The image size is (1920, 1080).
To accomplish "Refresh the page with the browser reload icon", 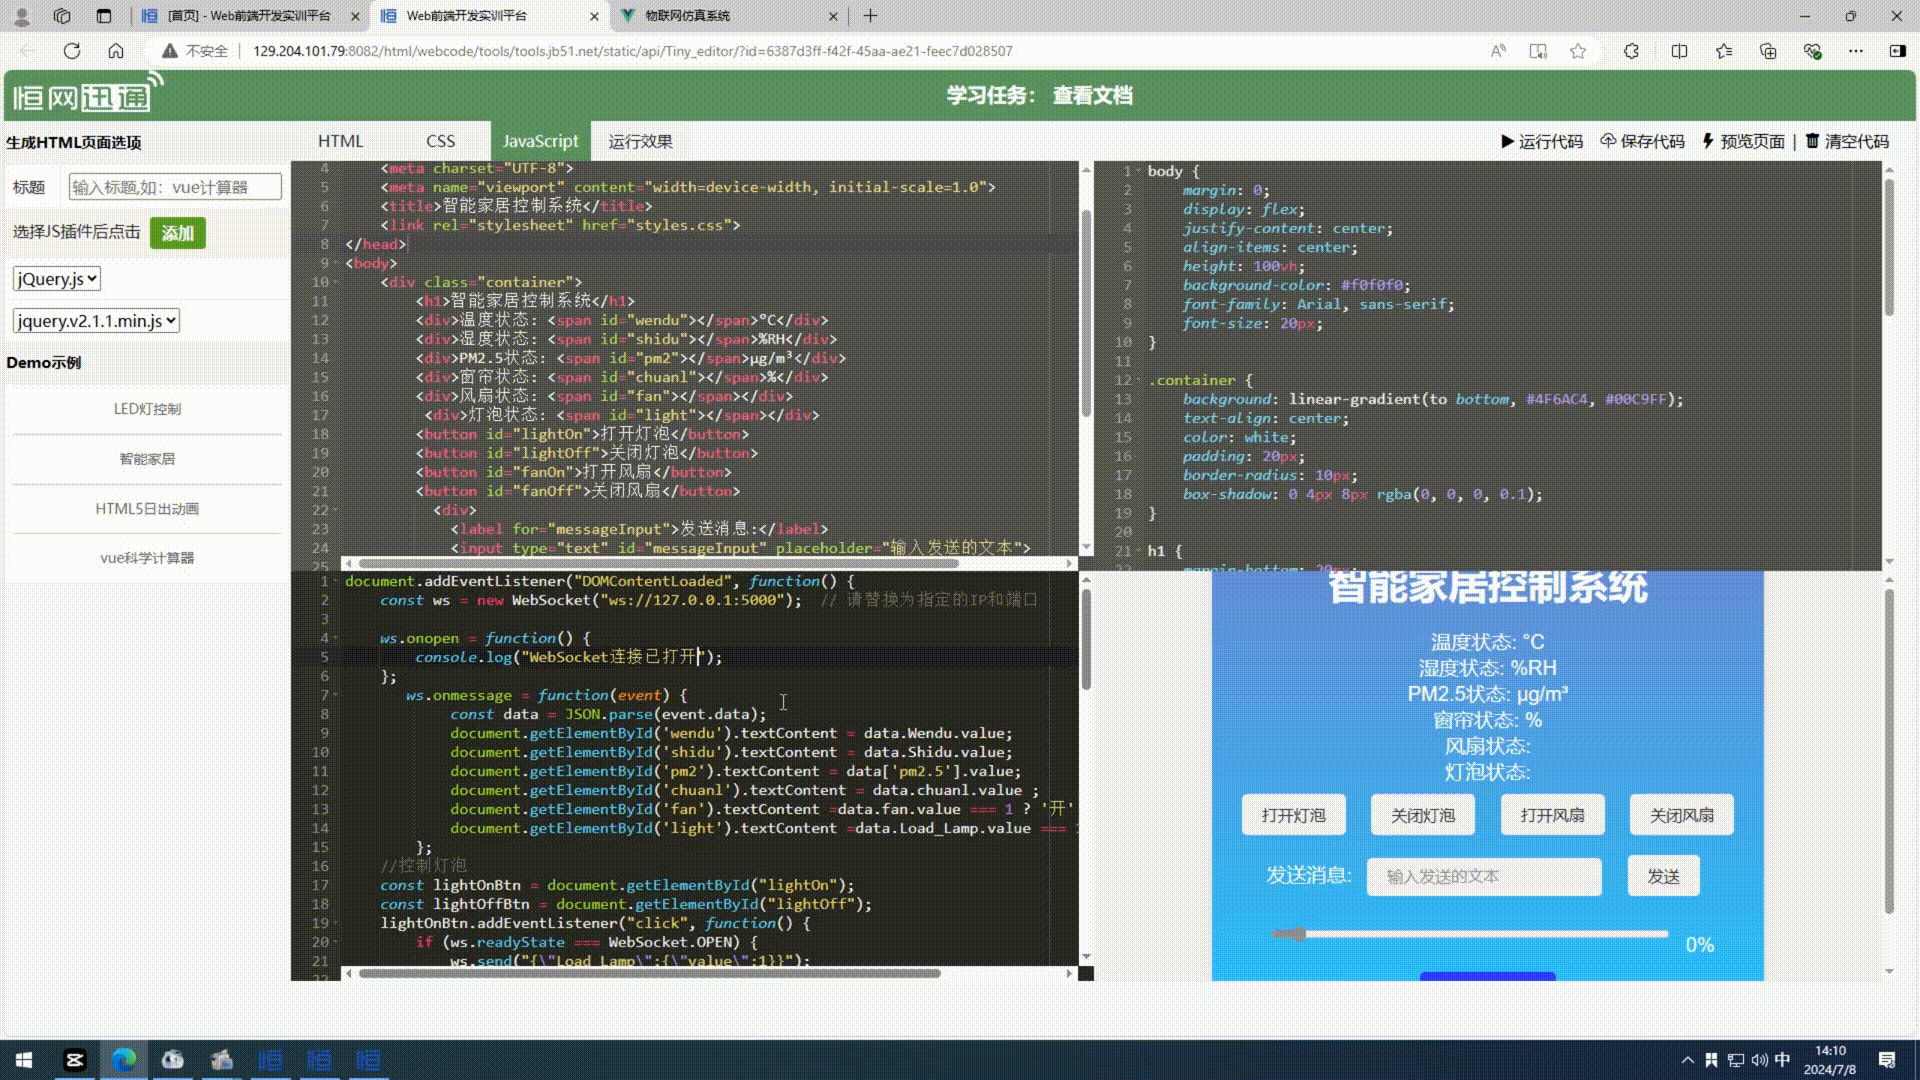I will tap(71, 51).
